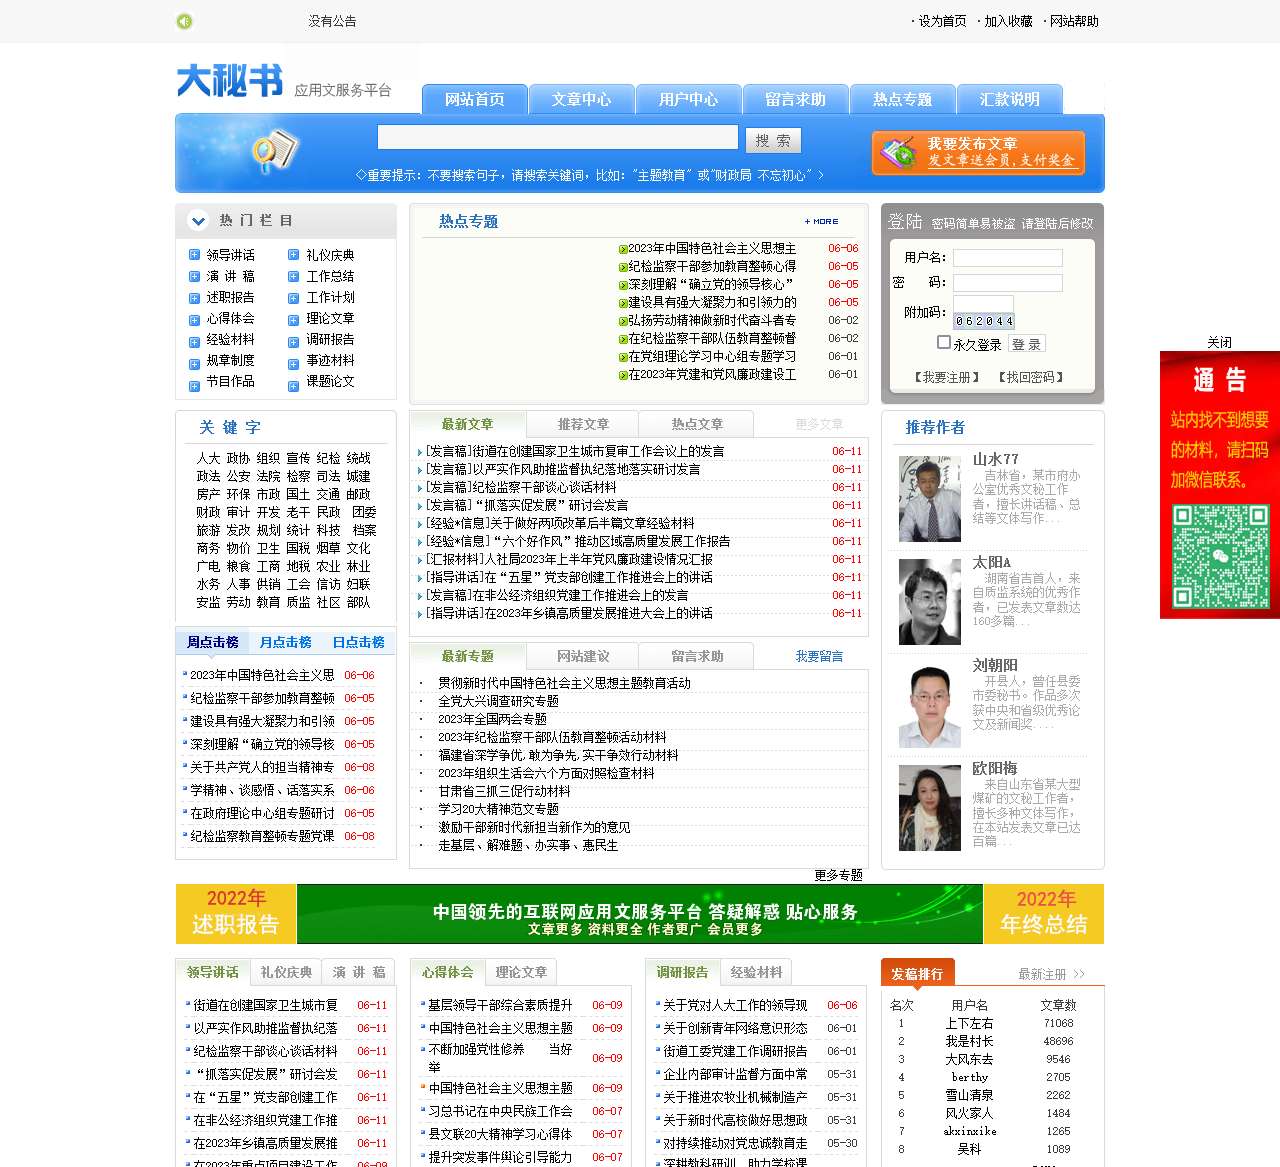The width and height of the screenshot is (1280, 1167).
Task: Switch to the 日点击榜 tab
Action: pos(358,642)
